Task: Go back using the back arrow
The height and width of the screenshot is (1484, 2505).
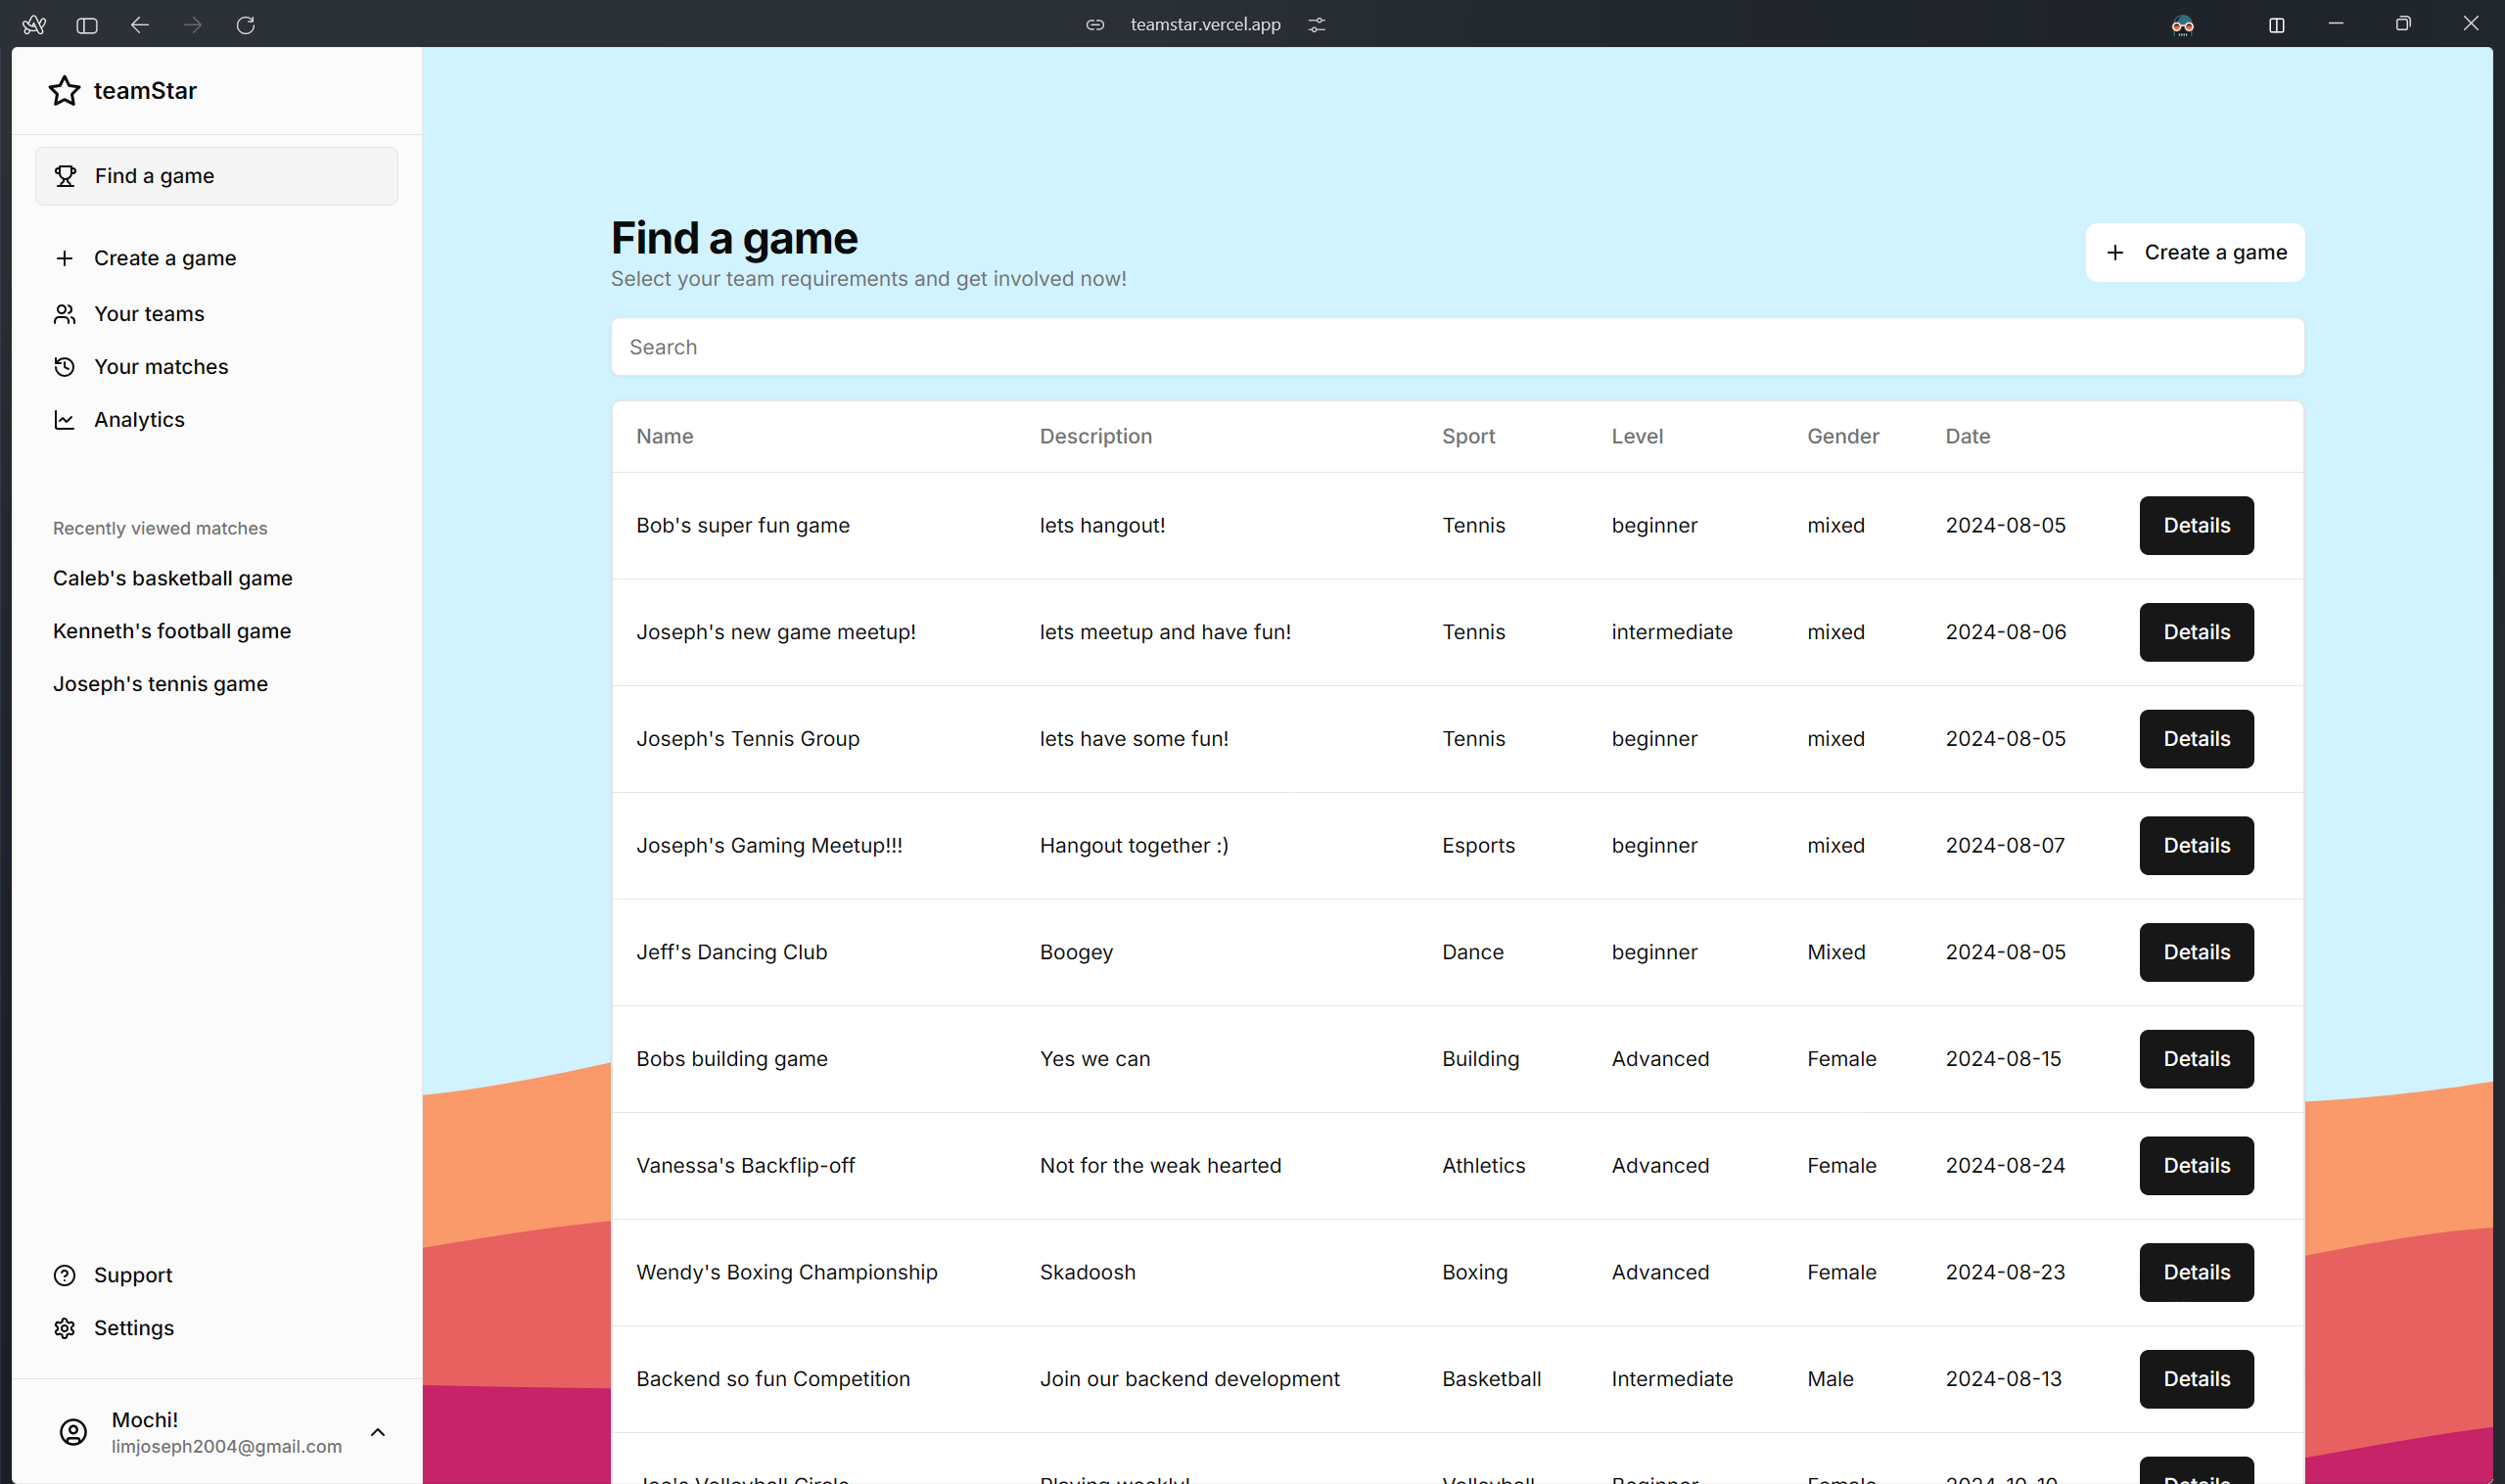Action: pyautogui.click(x=140, y=25)
